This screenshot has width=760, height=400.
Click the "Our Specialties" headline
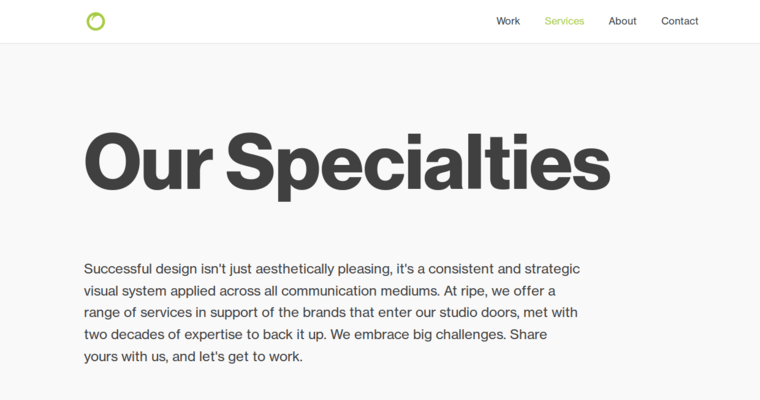[x=347, y=162]
